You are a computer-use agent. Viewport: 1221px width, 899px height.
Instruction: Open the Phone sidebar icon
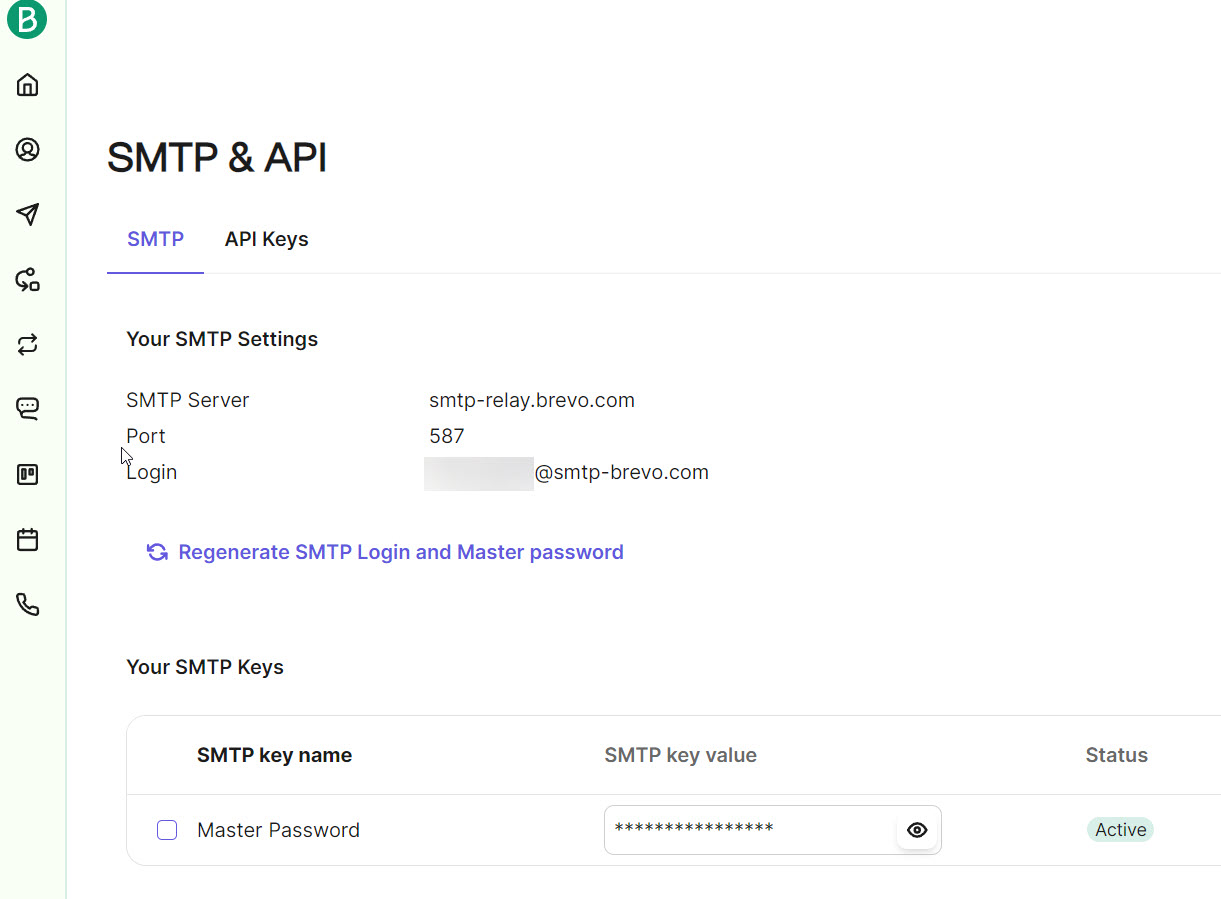coord(28,604)
